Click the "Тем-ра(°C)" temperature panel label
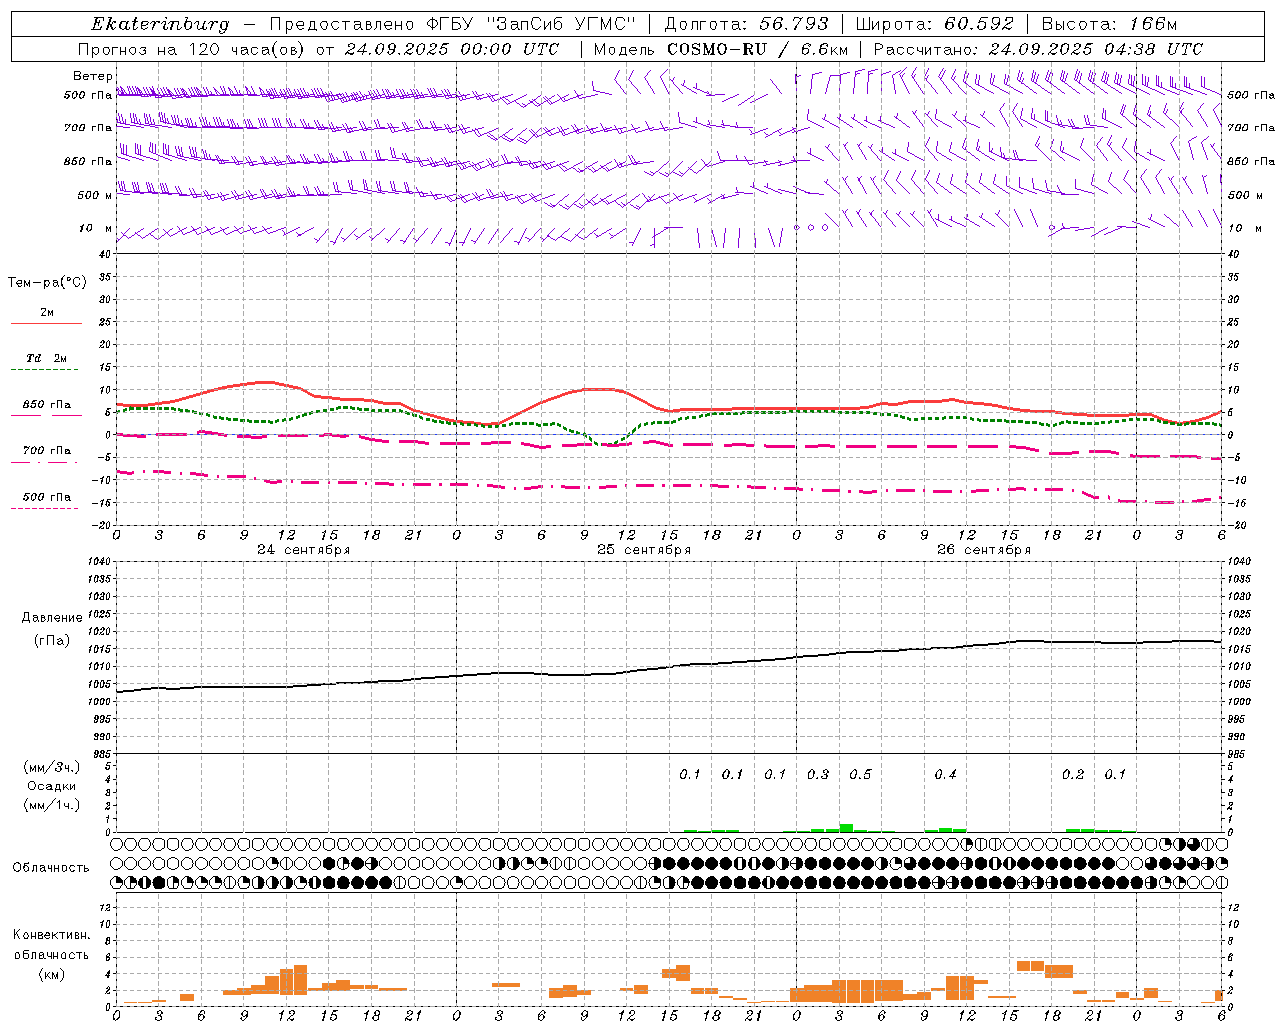Viewport: 1280px width, 1024px height. 47,283
